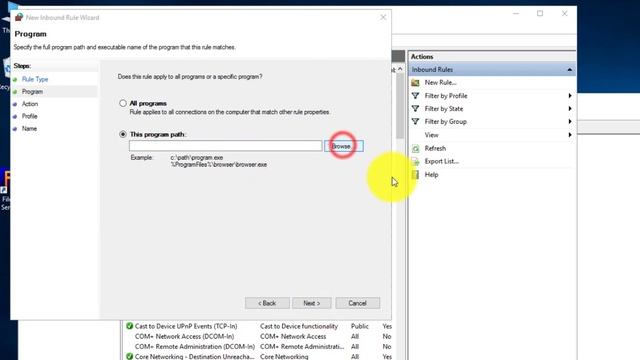640x360 pixels.
Task: Open Filter by Group menu entry
Action: (x=445, y=122)
